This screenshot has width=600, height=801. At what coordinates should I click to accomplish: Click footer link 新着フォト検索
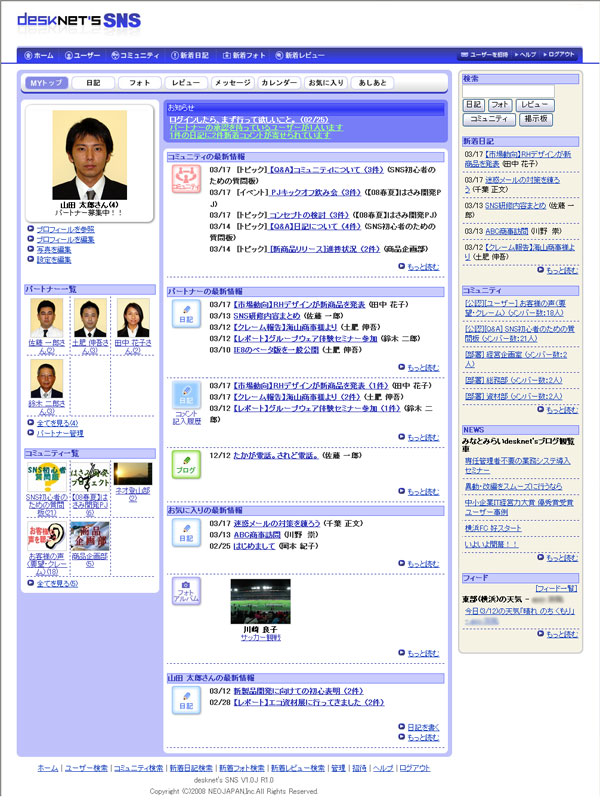[242, 768]
